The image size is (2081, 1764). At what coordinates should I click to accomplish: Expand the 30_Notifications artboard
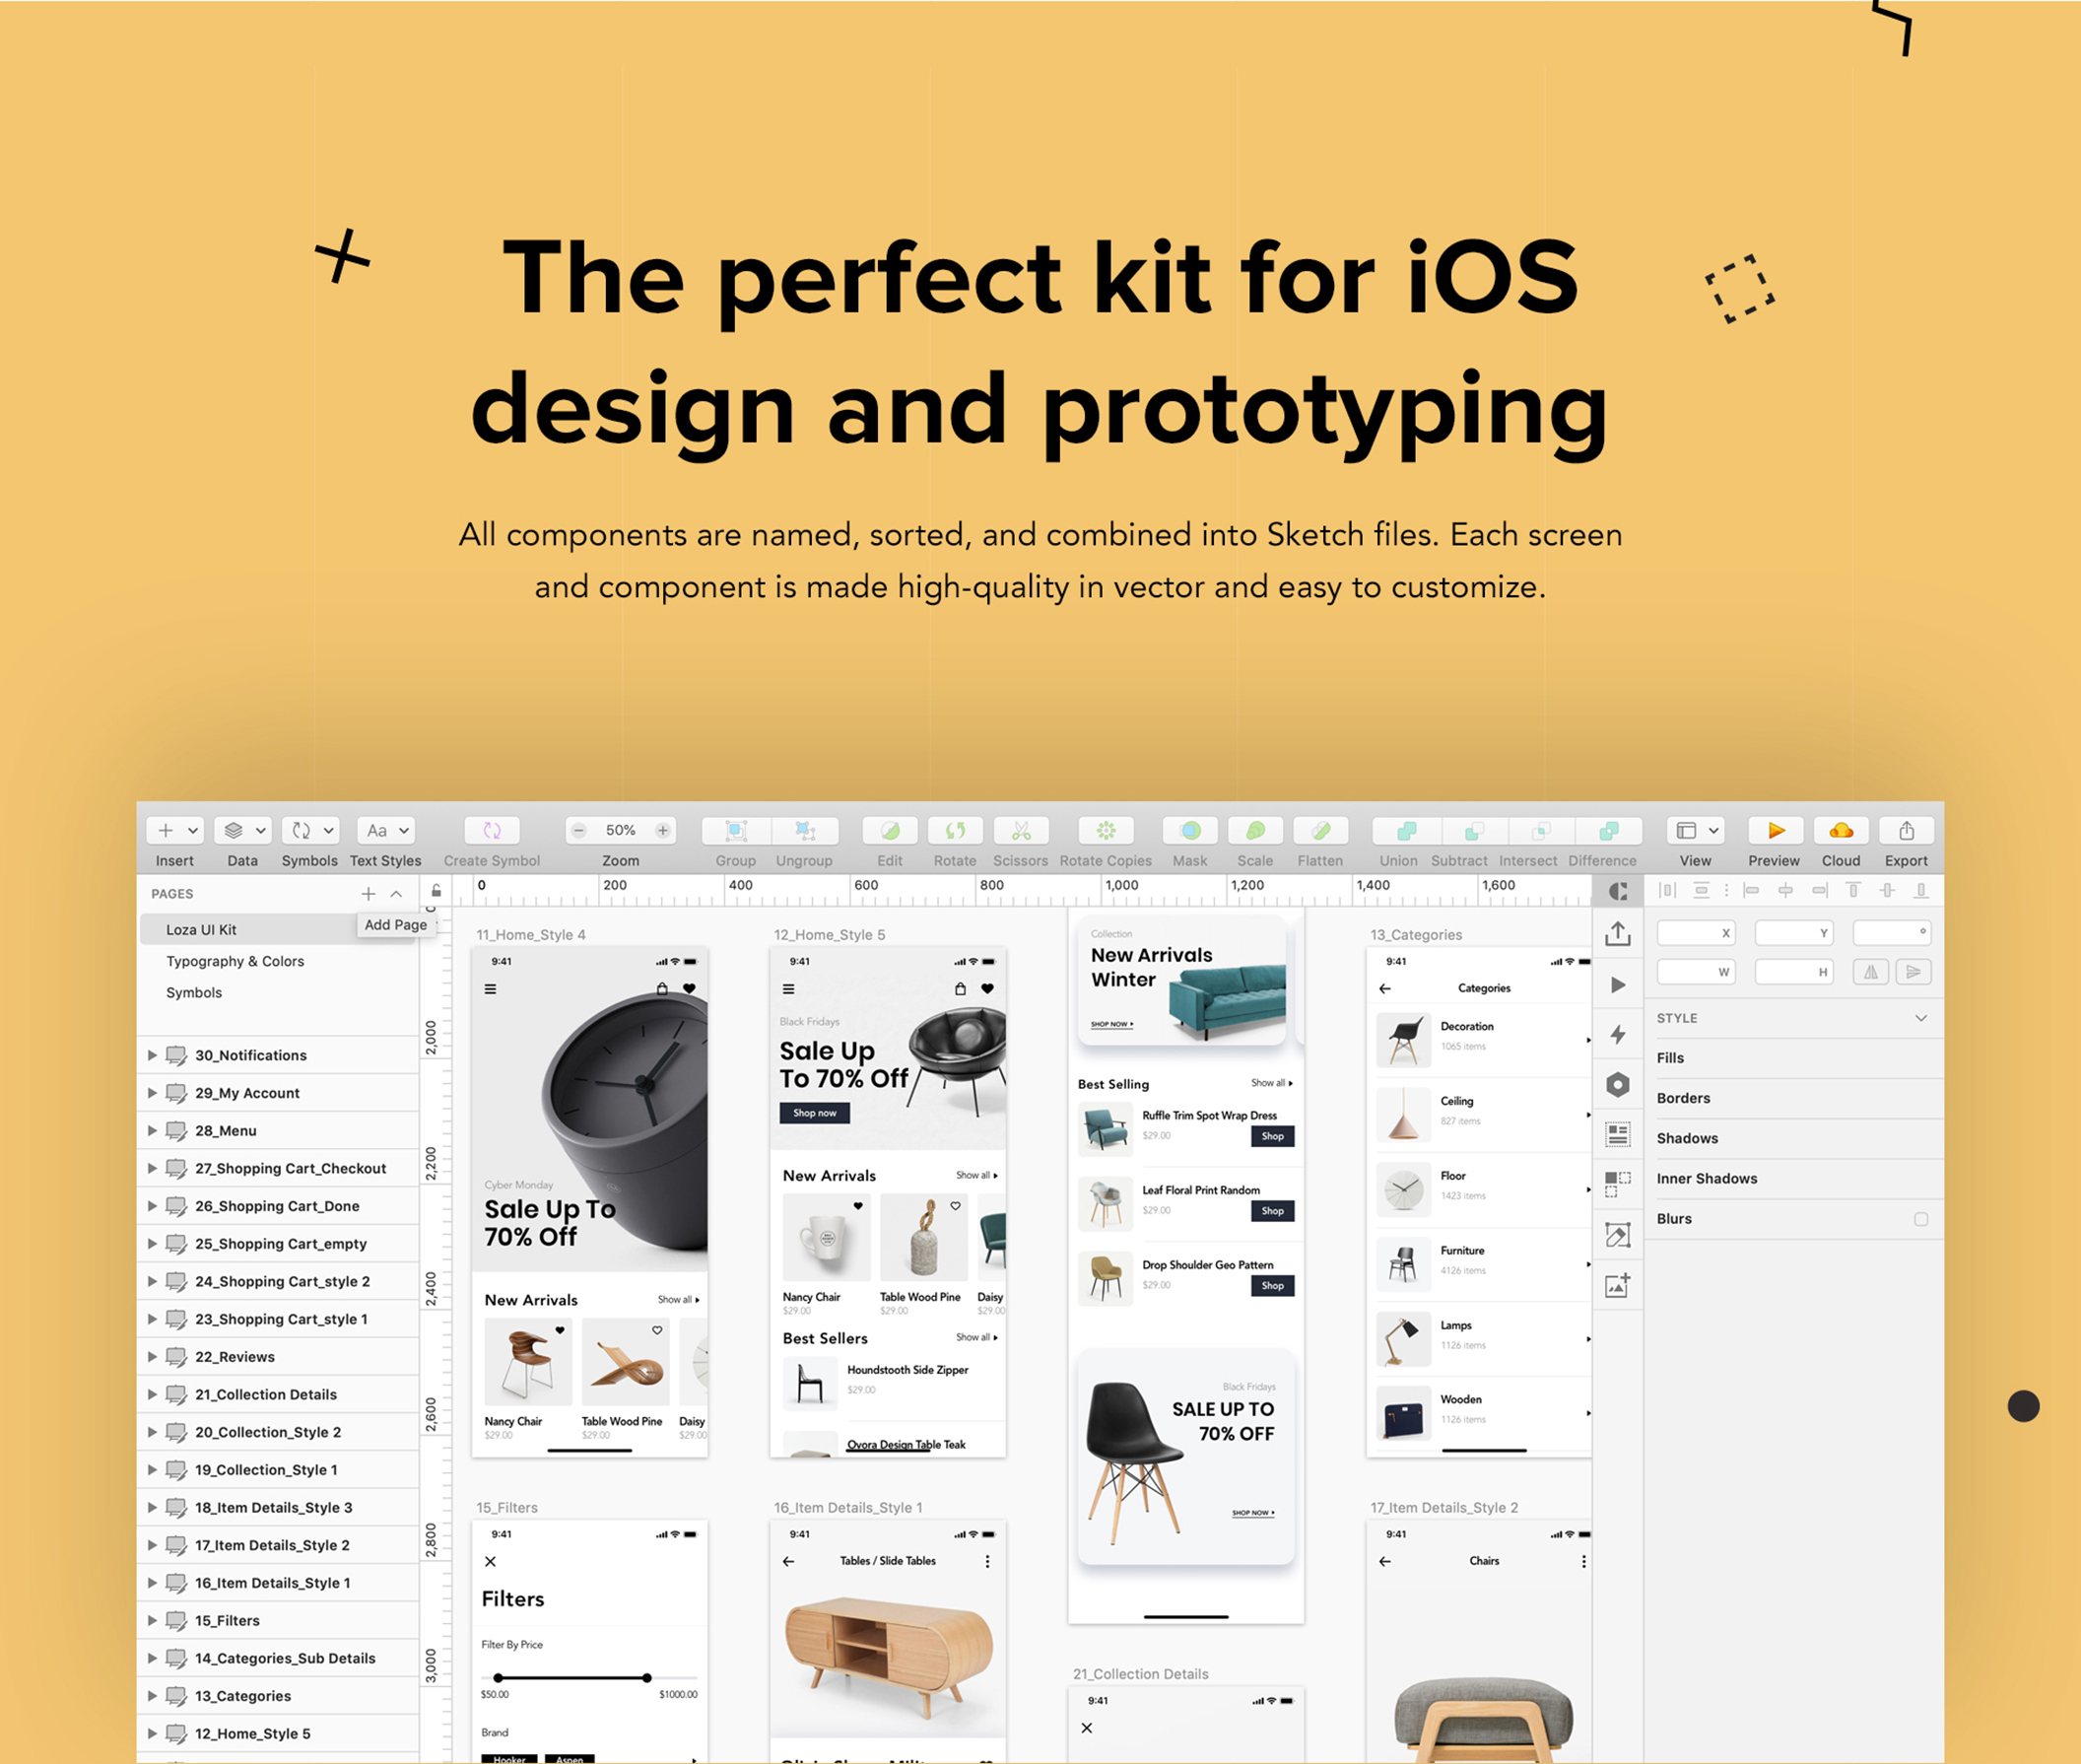pos(152,1055)
